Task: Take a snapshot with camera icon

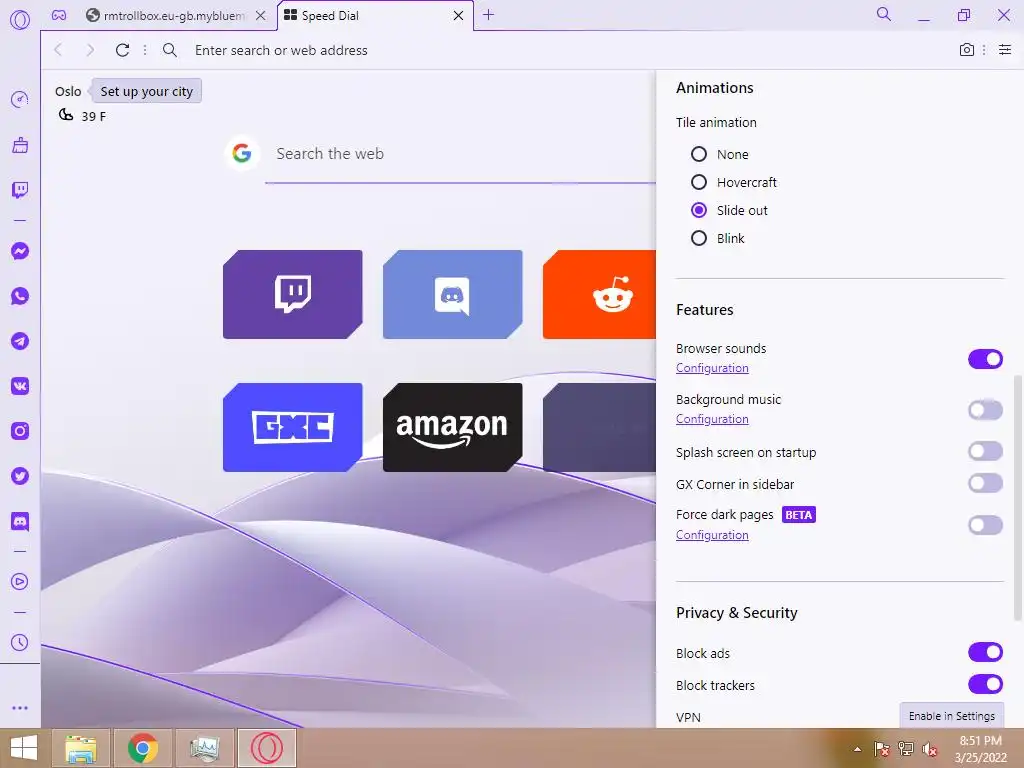Action: pyautogui.click(x=967, y=50)
